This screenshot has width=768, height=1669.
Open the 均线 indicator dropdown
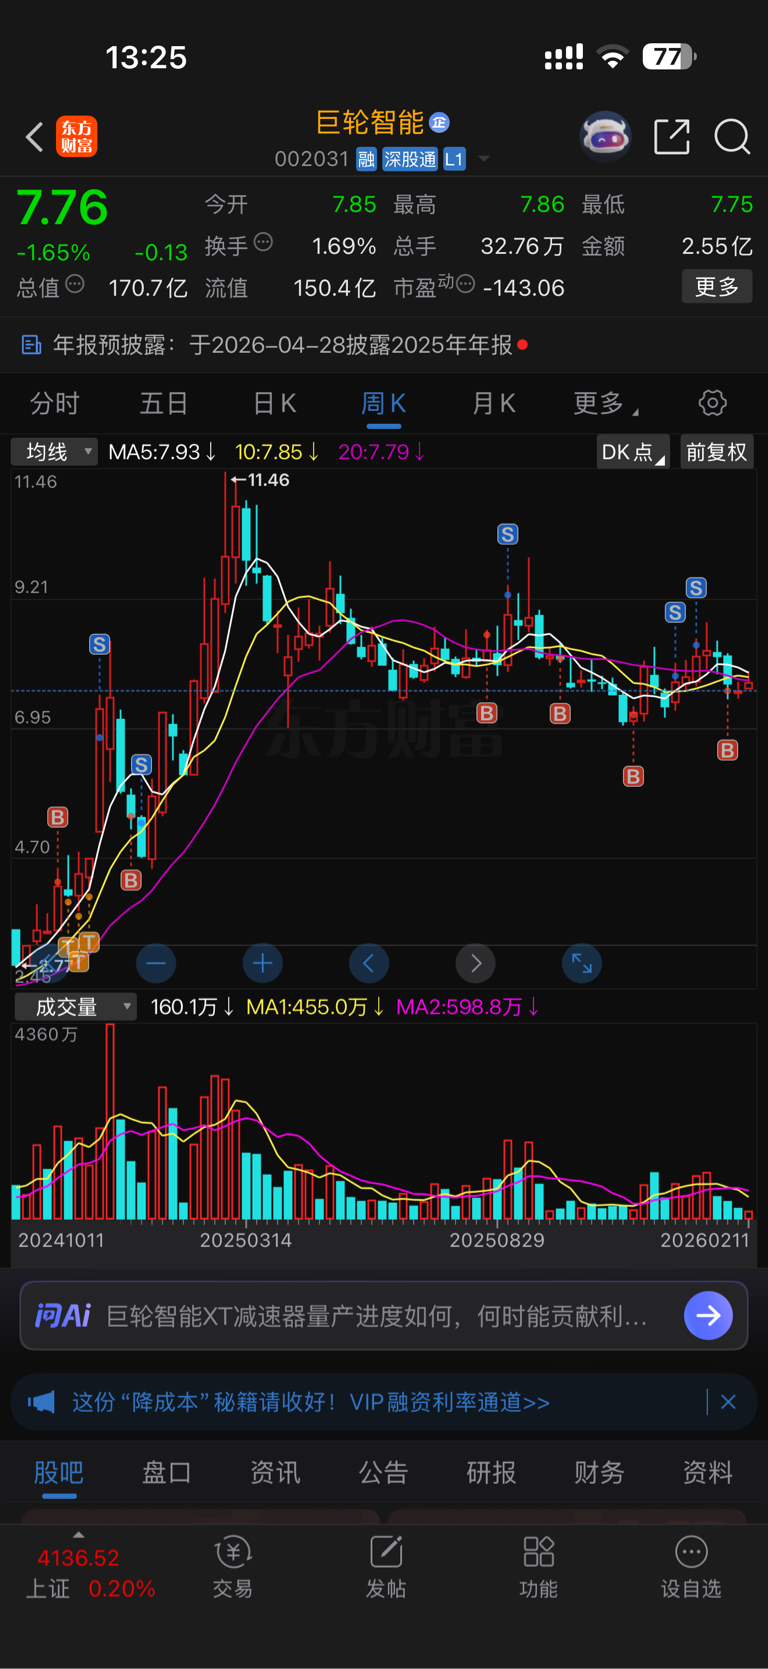click(x=54, y=452)
